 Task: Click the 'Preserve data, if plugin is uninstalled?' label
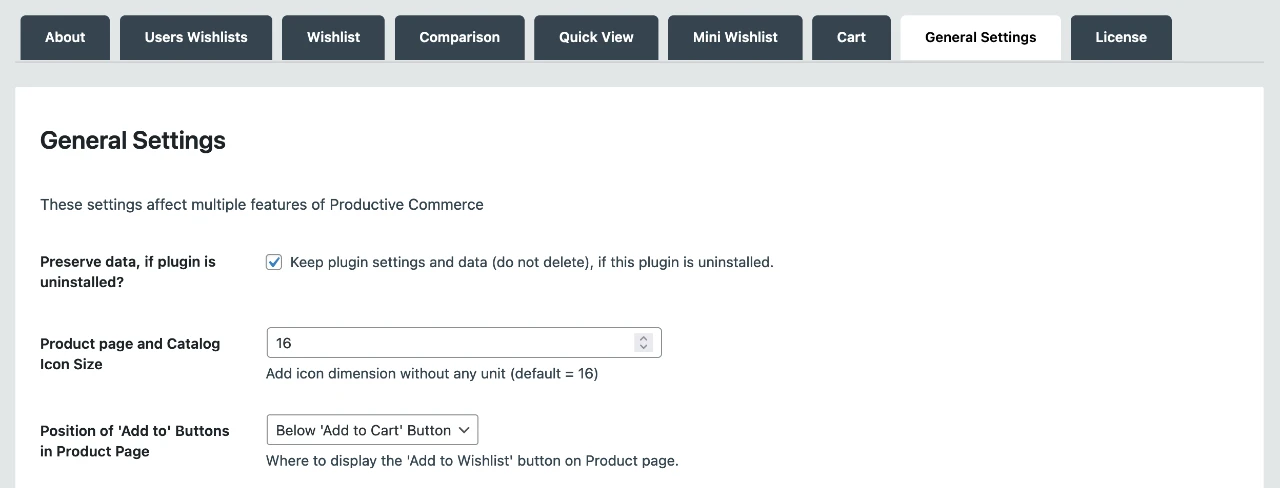tap(128, 272)
